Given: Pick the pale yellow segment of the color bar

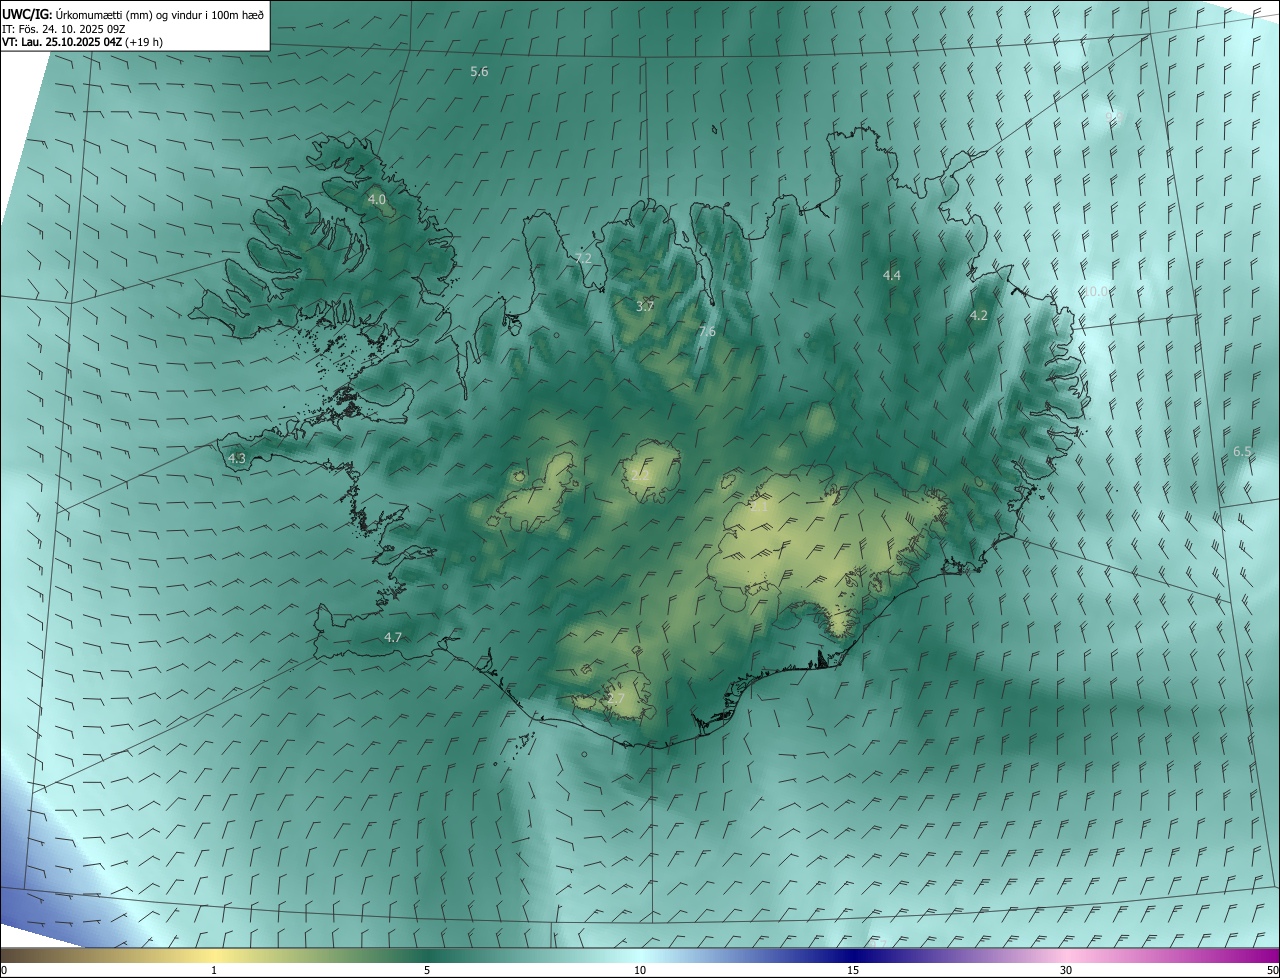Looking at the screenshot, I should point(215,956).
